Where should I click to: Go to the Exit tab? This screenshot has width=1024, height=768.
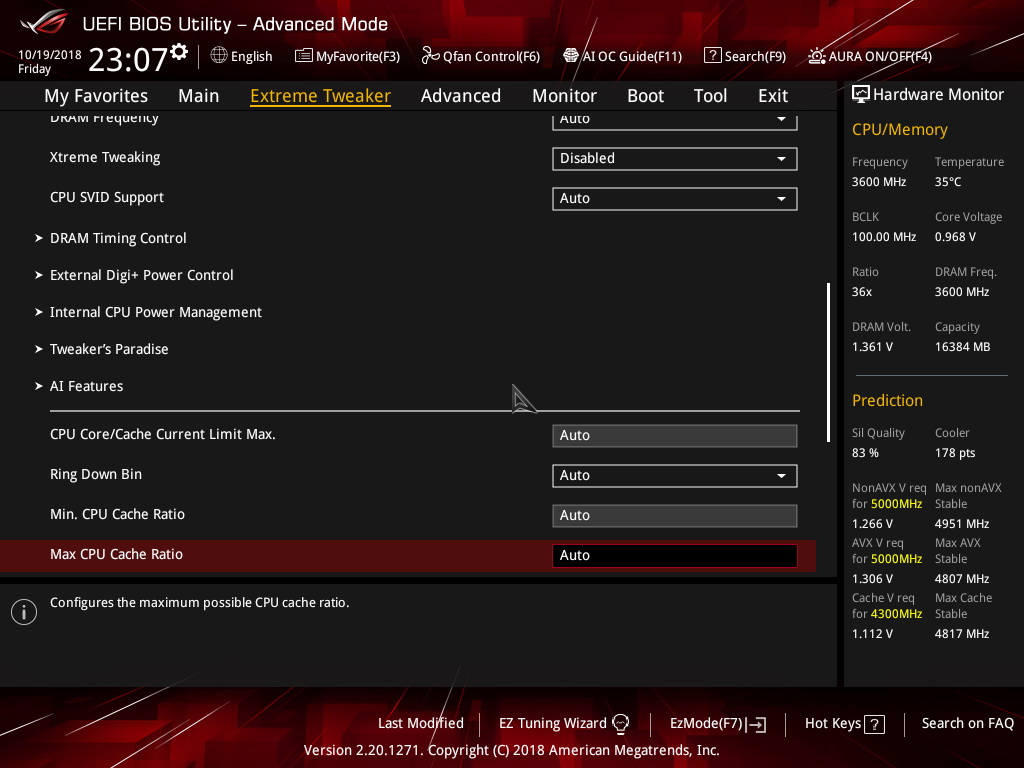[773, 96]
